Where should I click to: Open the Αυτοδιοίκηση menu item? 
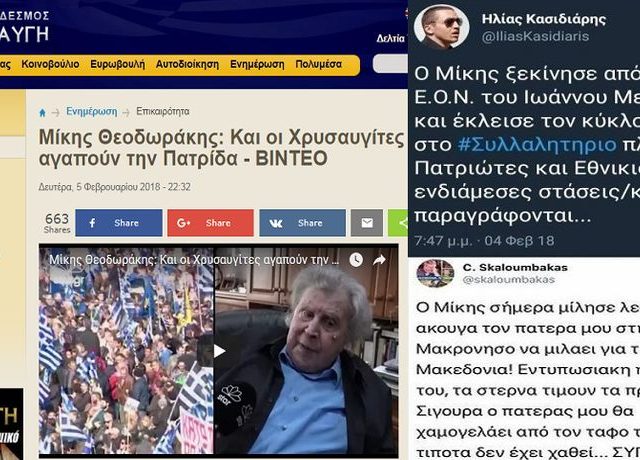[187, 64]
